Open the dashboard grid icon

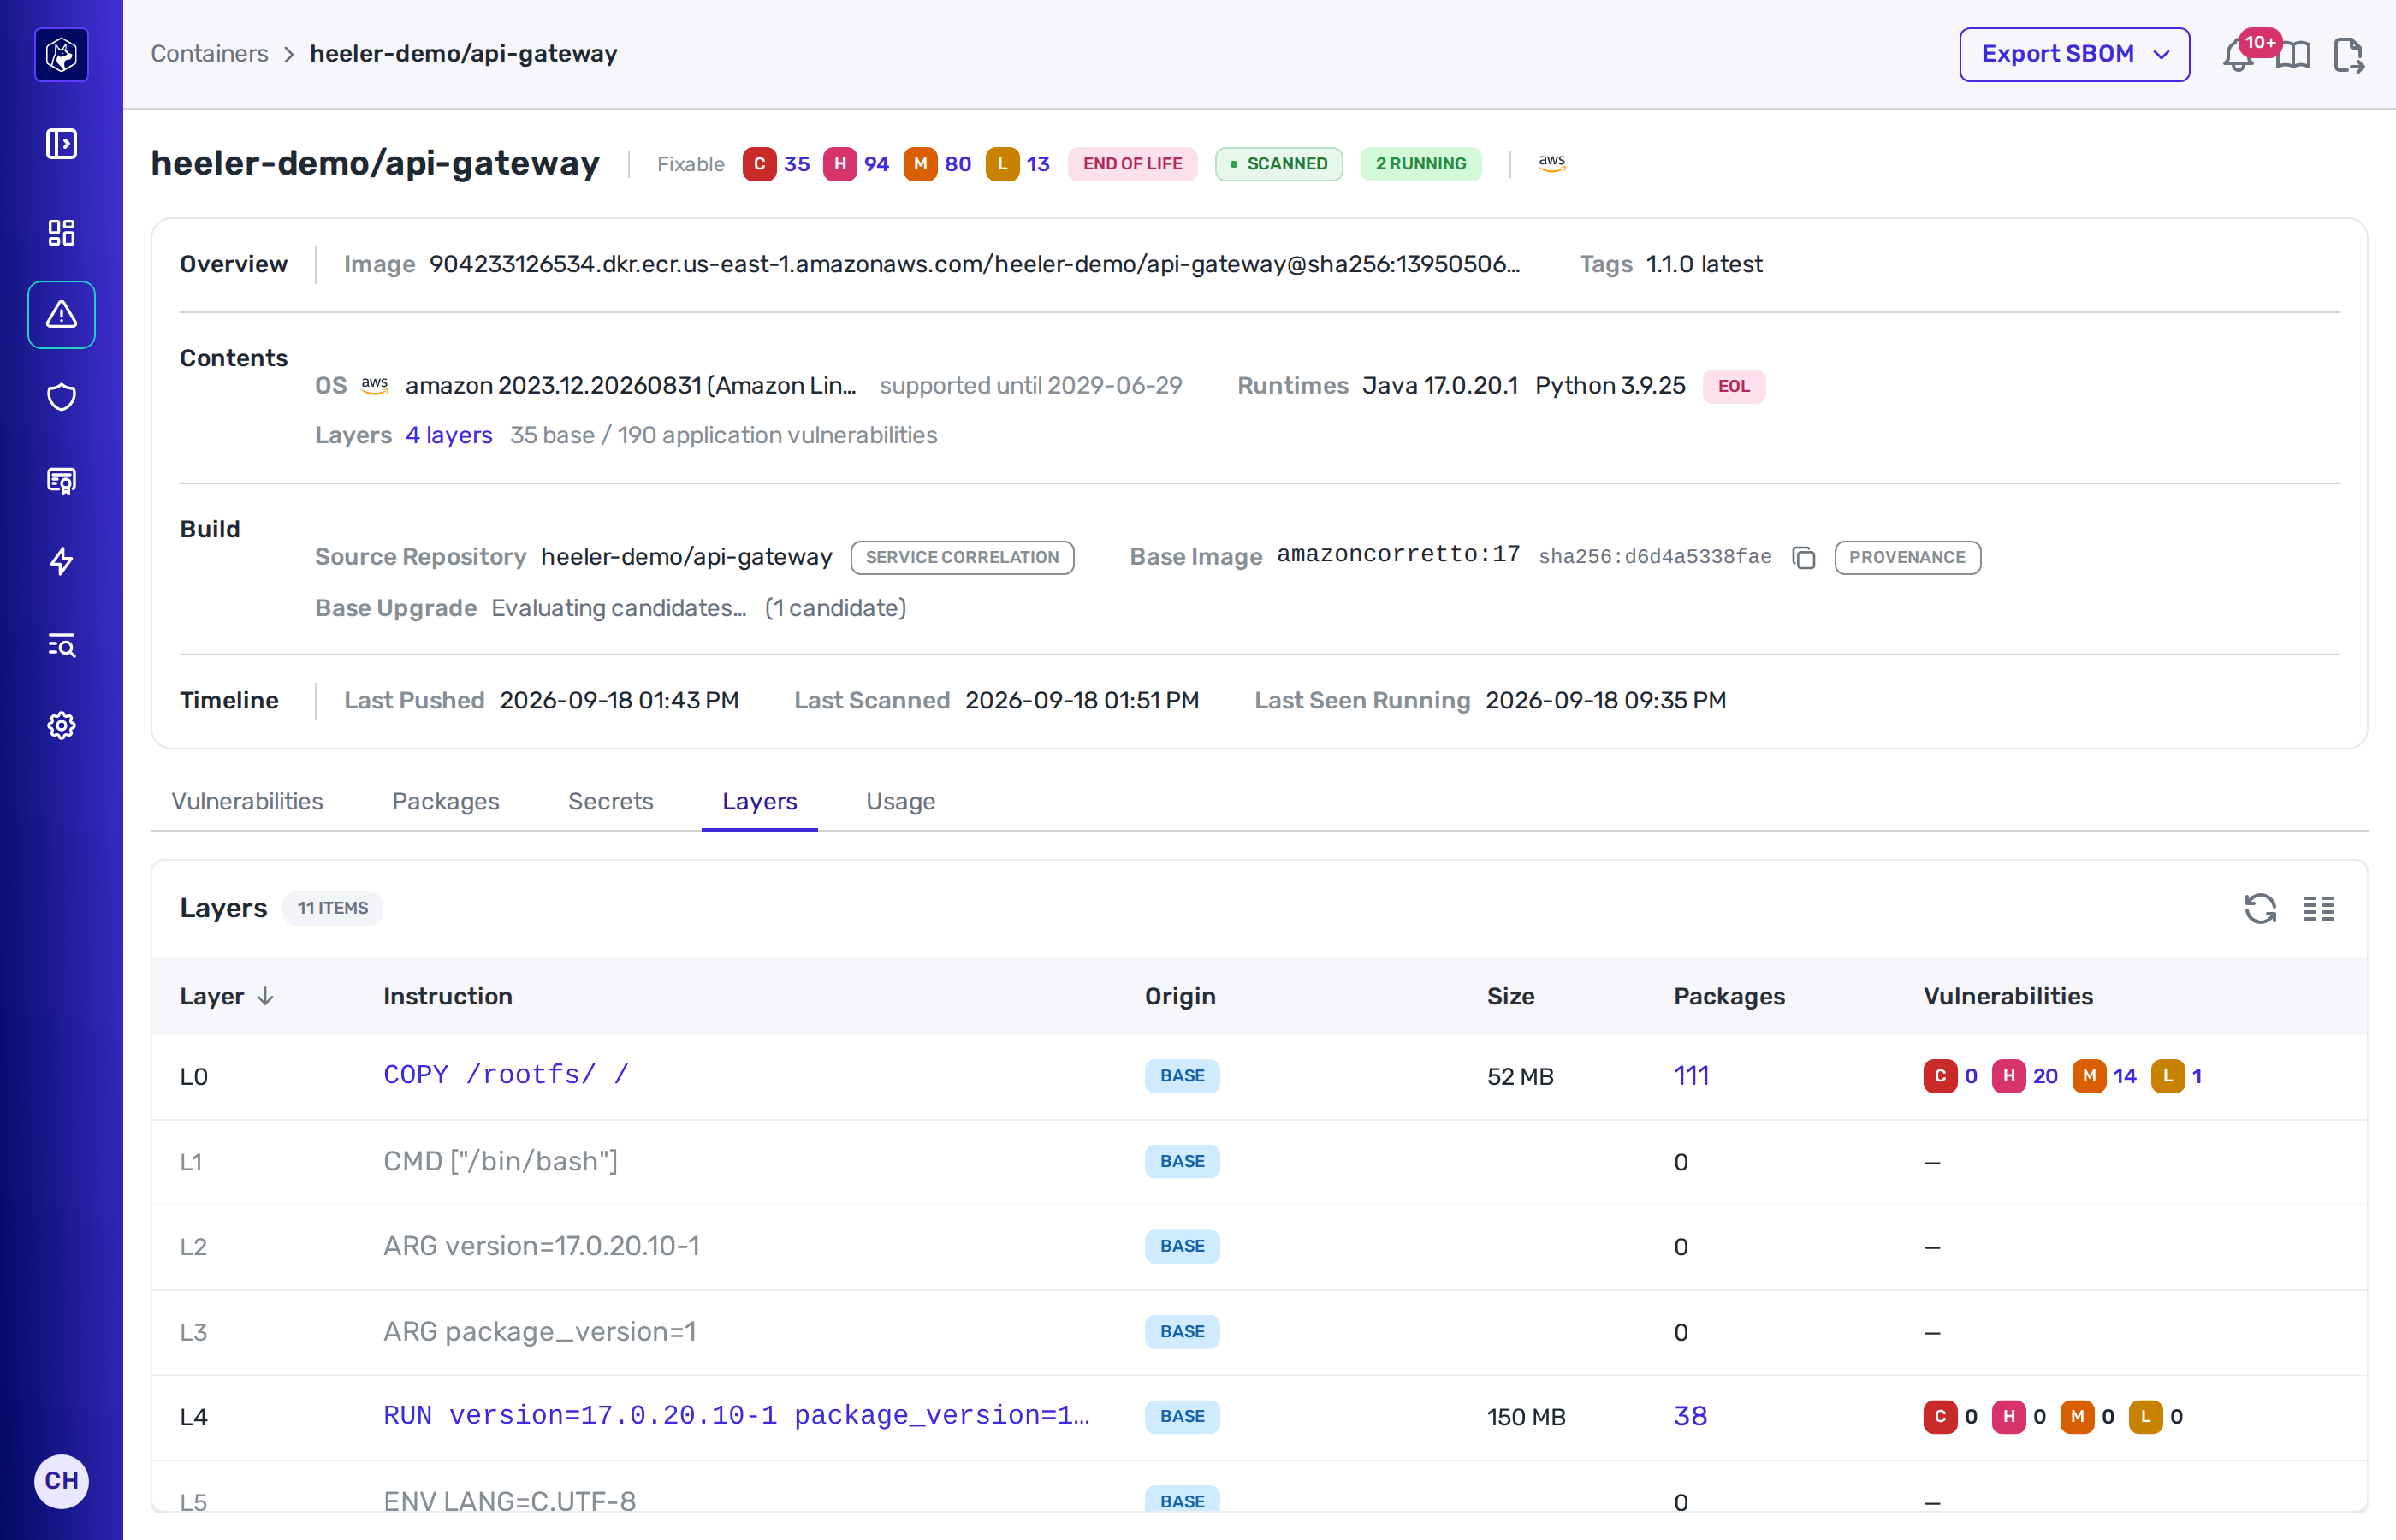coord(61,232)
